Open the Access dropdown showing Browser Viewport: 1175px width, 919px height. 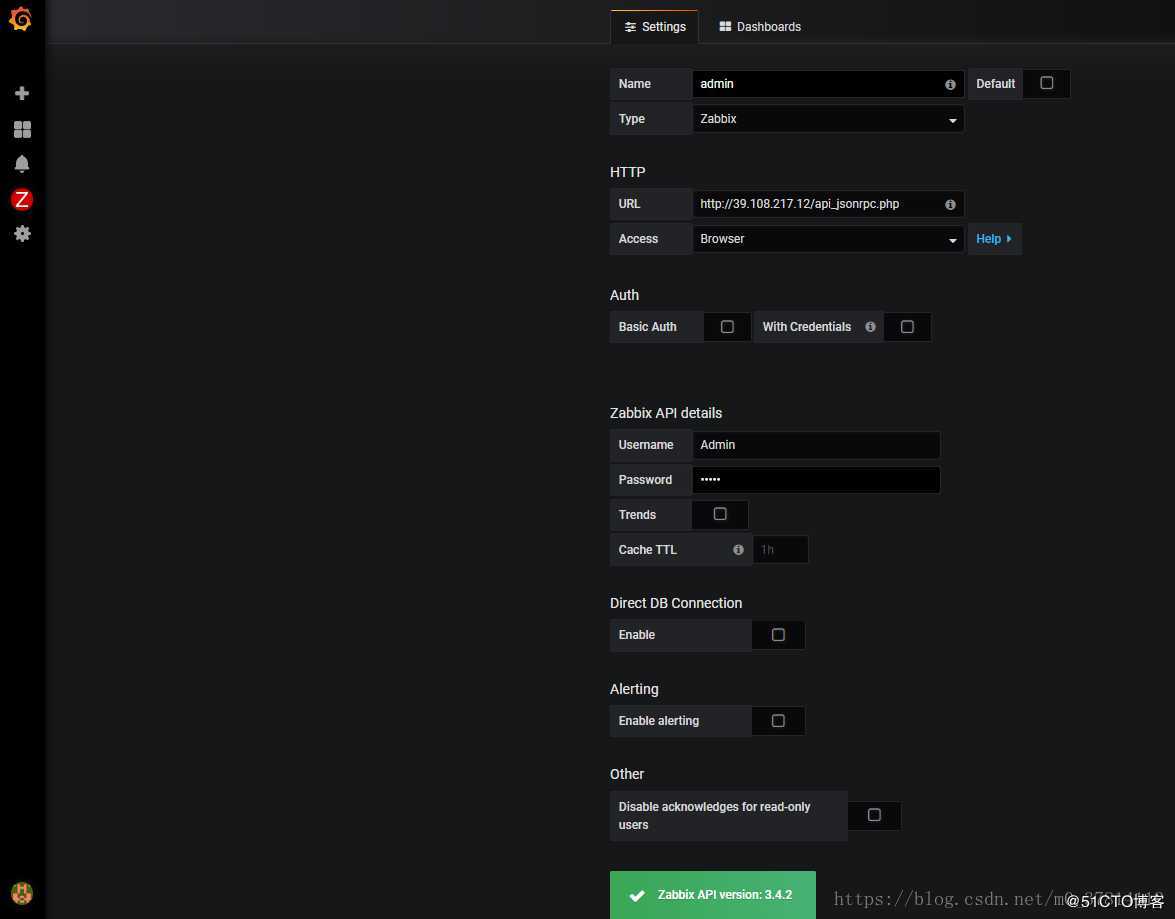tap(828, 239)
